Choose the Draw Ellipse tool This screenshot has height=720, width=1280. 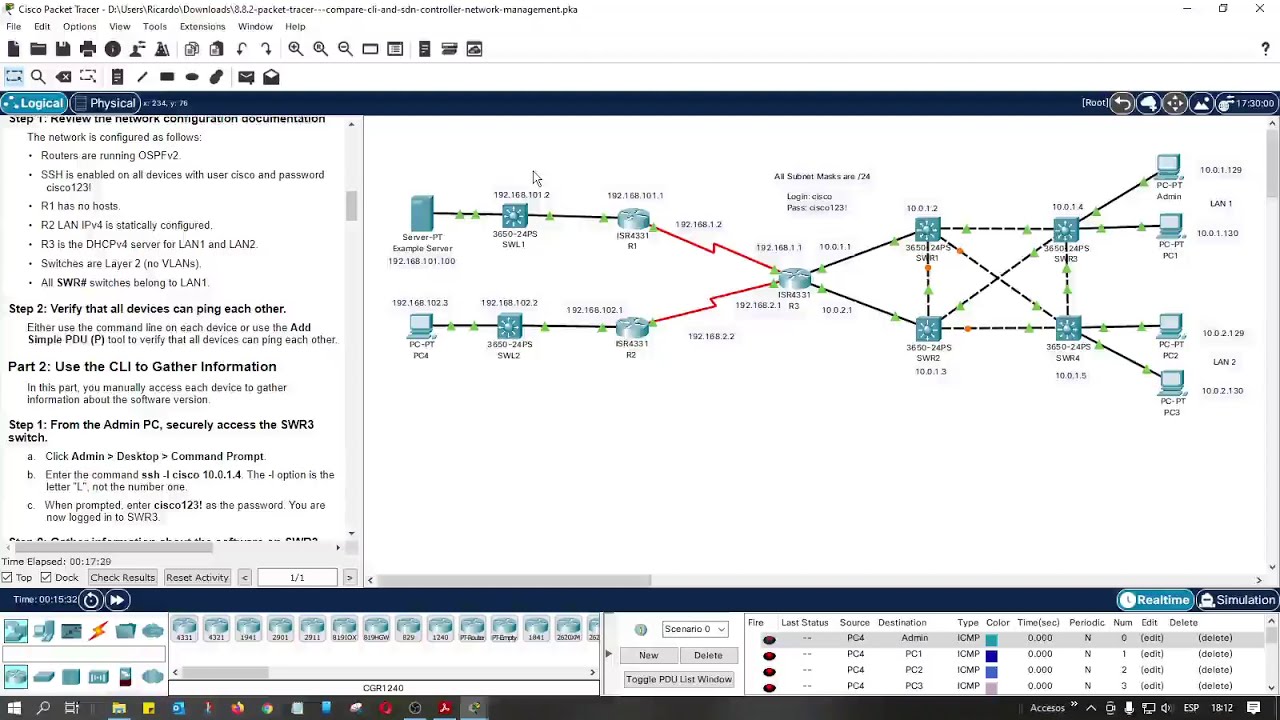pyautogui.click(x=192, y=77)
